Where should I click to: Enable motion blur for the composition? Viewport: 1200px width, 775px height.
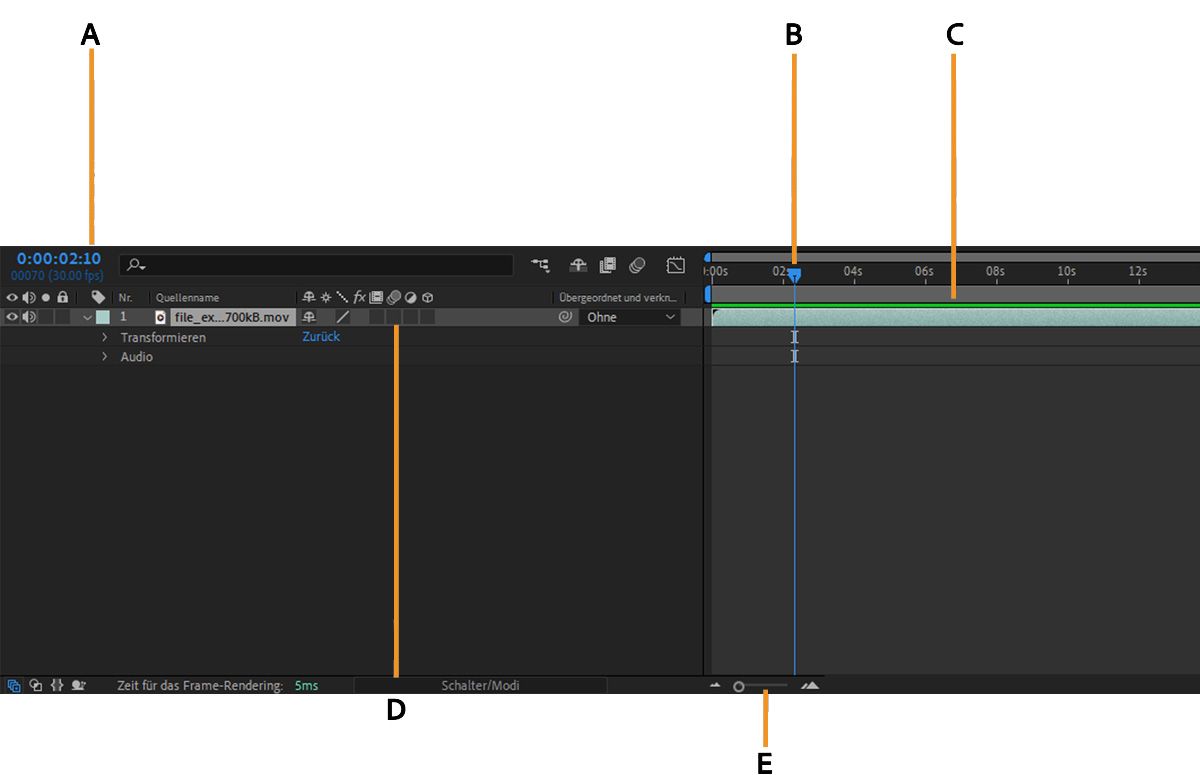[x=637, y=265]
